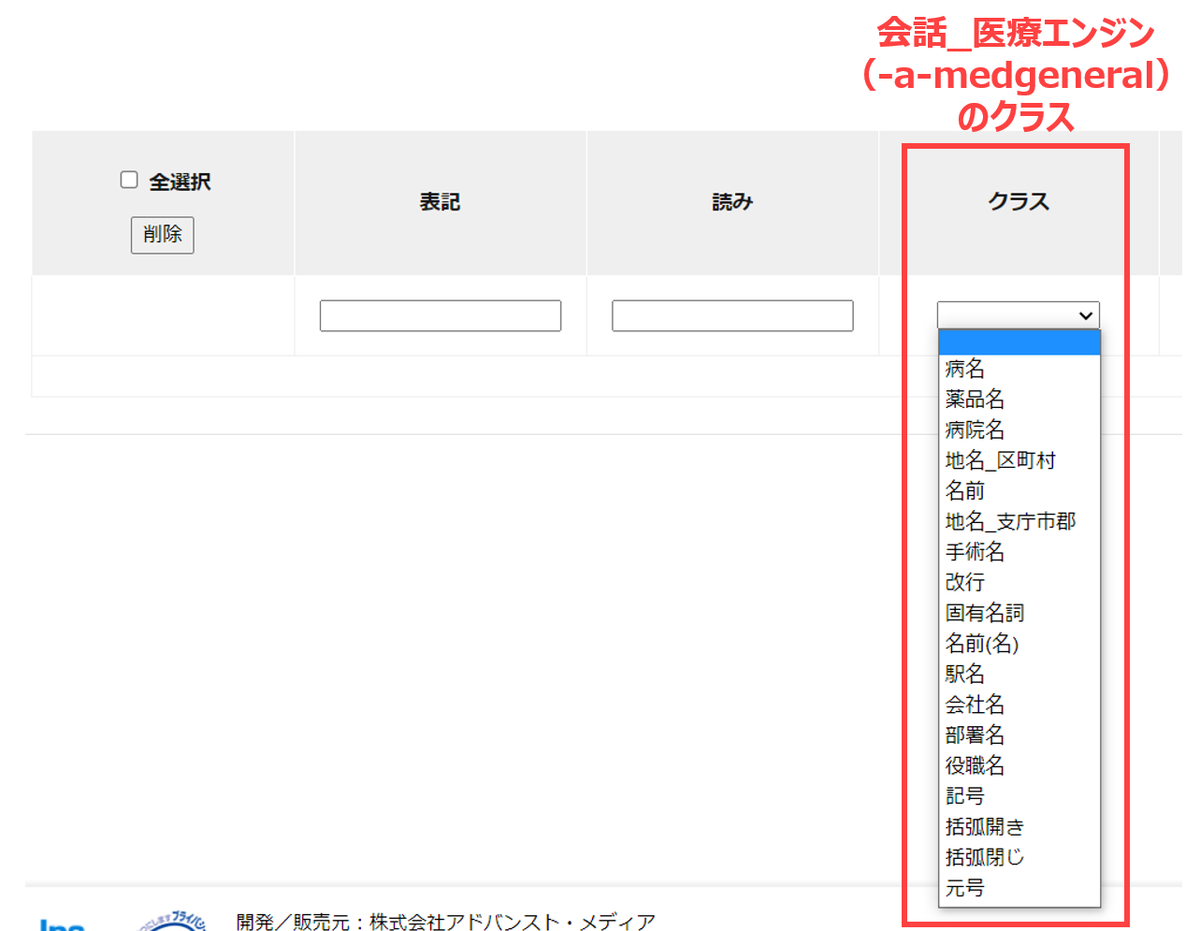This screenshot has height=931, width=1200.
Task: Collapse the クラス dropdown via its arrow
Action: [1085, 315]
